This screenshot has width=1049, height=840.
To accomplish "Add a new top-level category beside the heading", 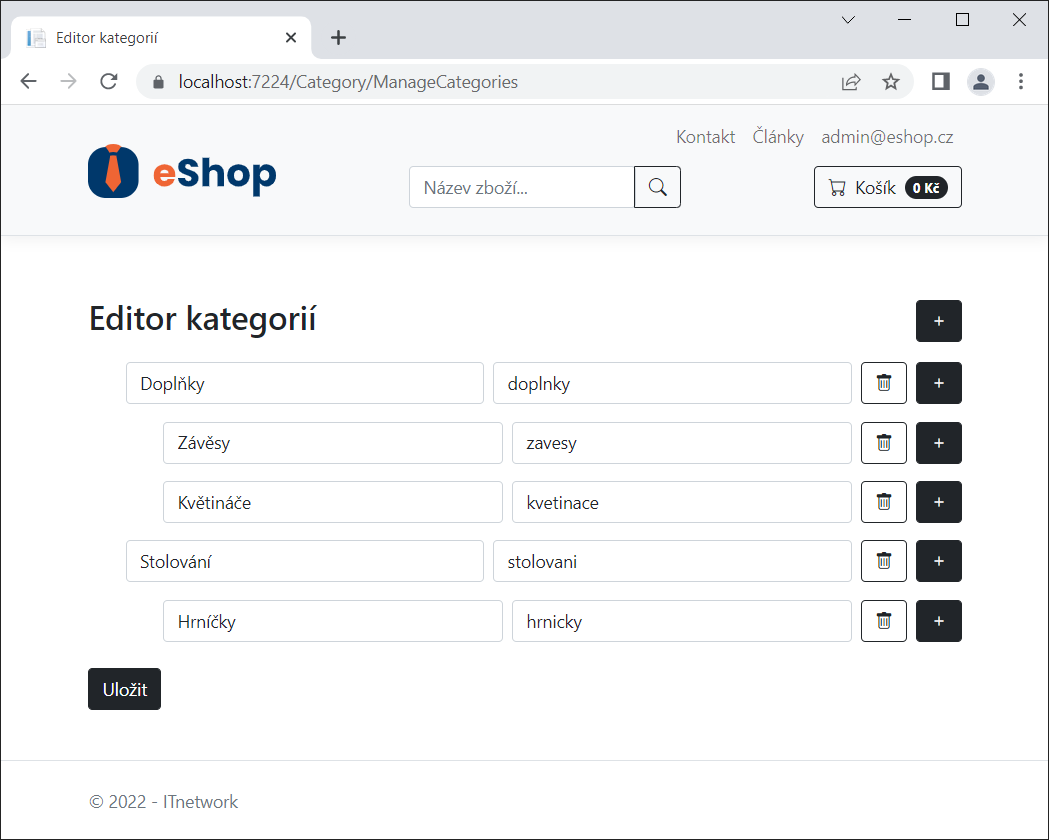I will 938,321.
